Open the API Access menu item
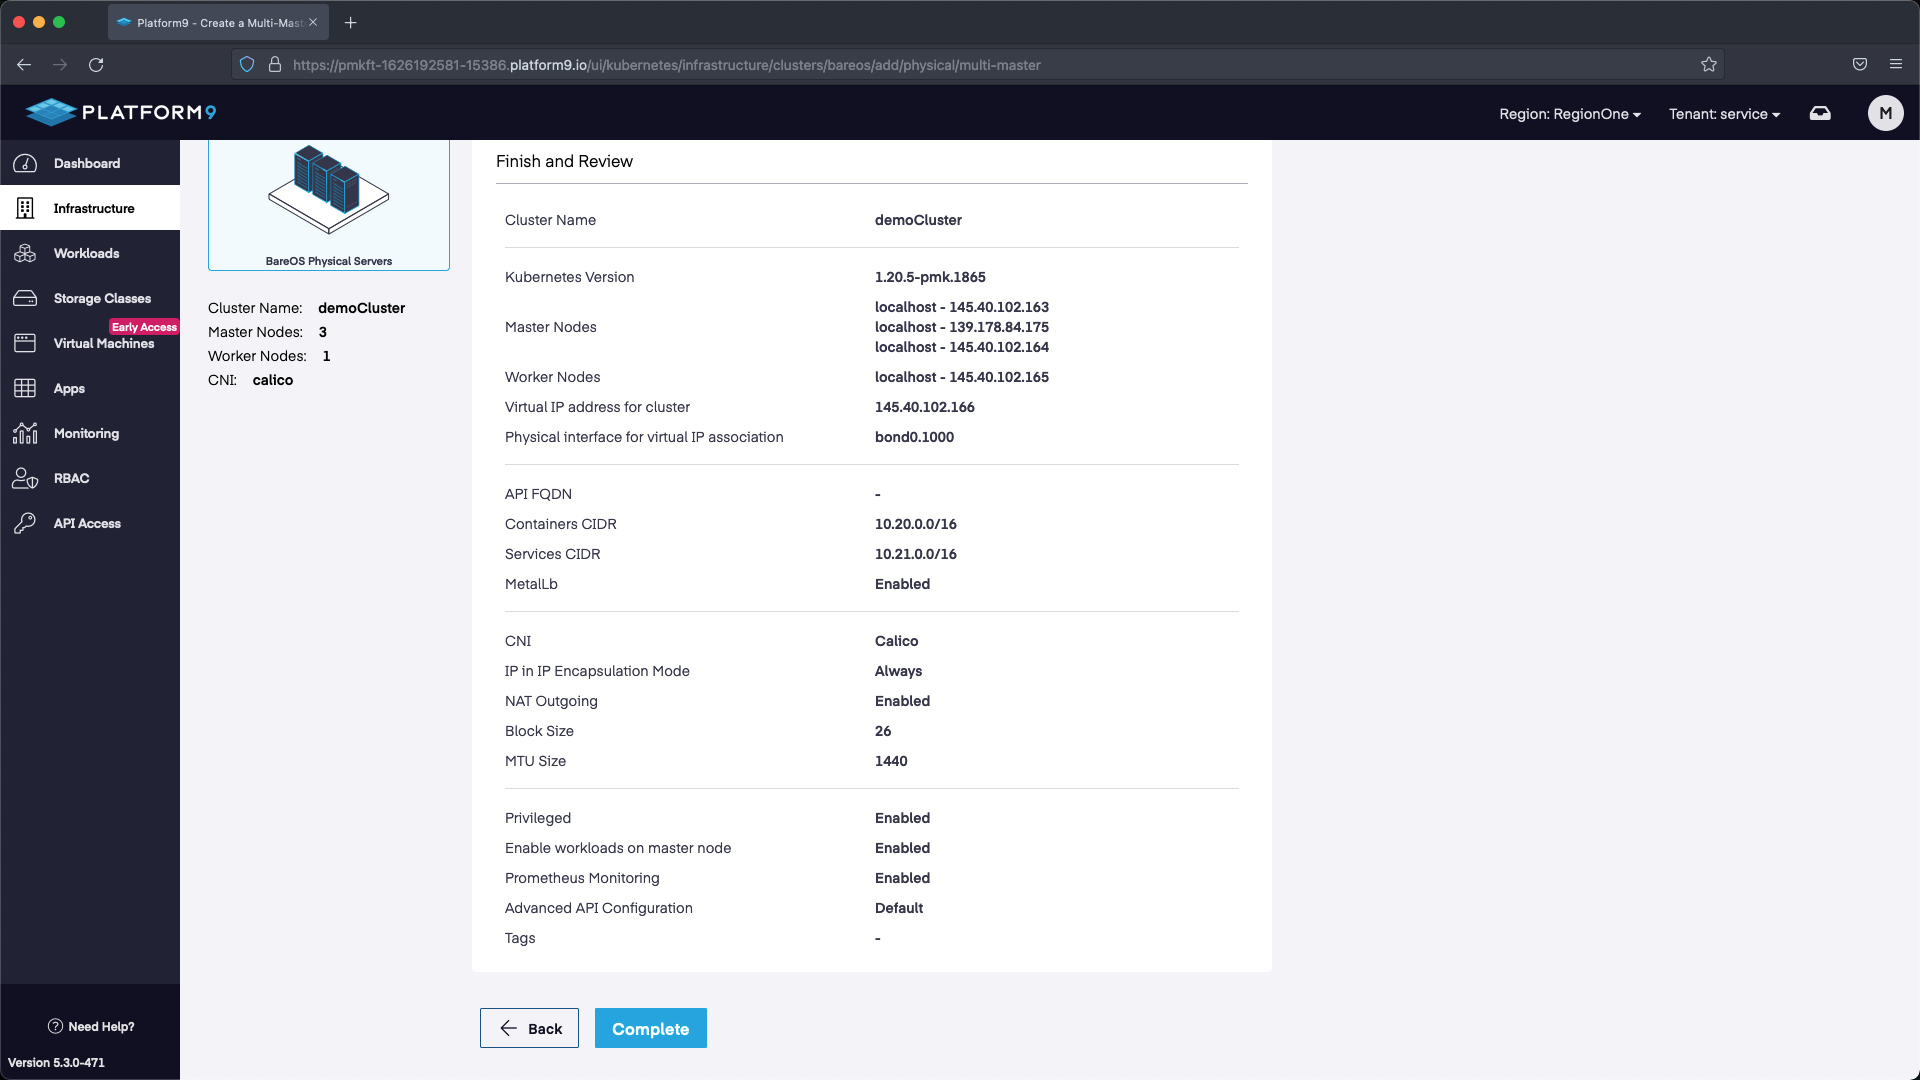Image resolution: width=1920 pixels, height=1080 pixels. point(90,523)
